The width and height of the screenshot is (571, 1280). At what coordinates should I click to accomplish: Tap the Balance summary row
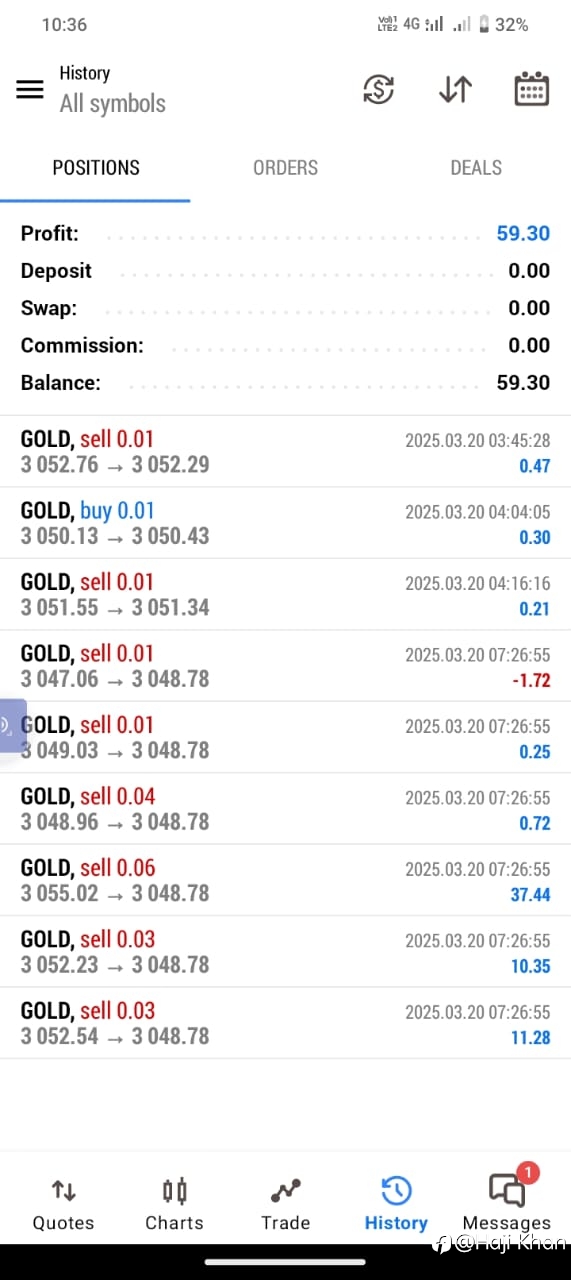(x=285, y=383)
